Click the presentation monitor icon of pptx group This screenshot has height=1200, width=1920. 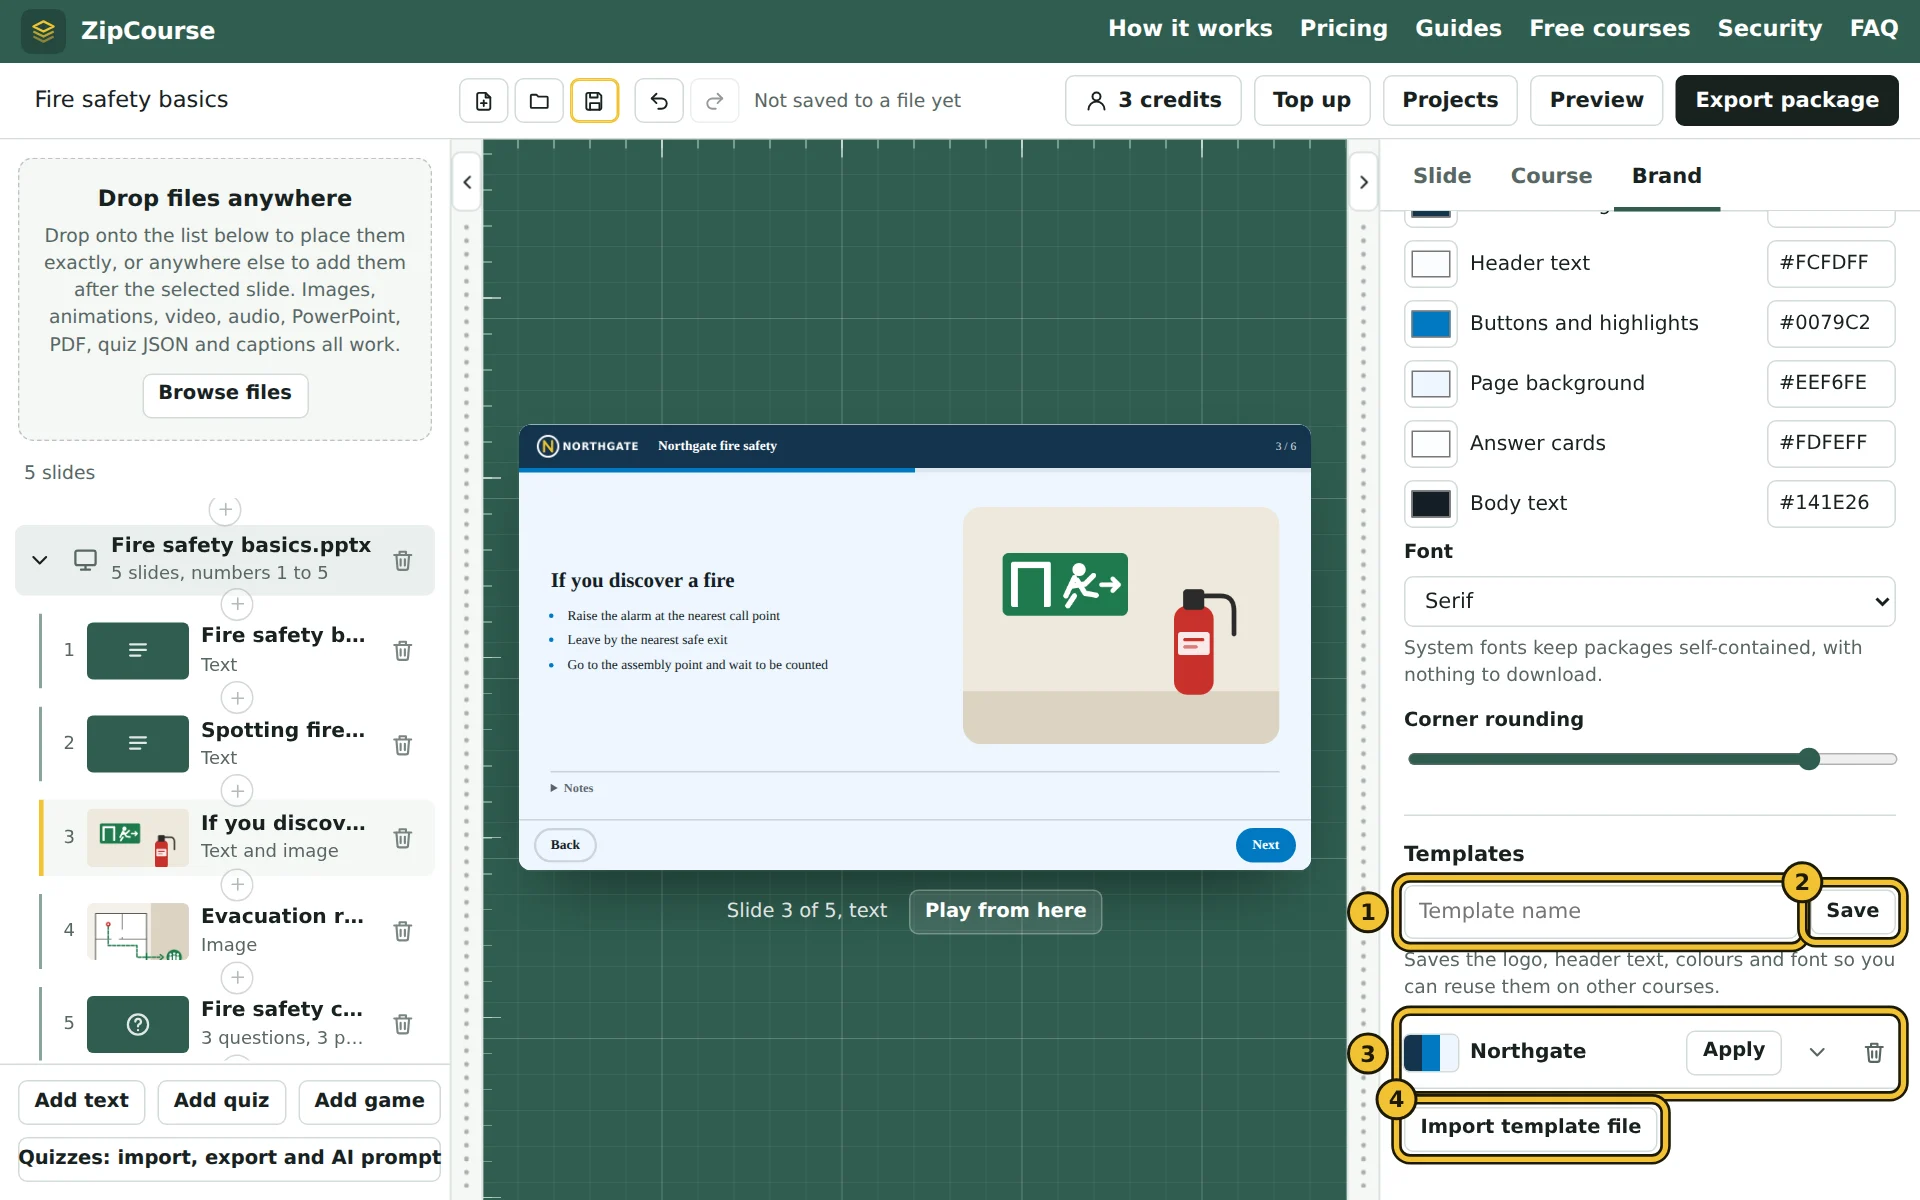click(86, 561)
